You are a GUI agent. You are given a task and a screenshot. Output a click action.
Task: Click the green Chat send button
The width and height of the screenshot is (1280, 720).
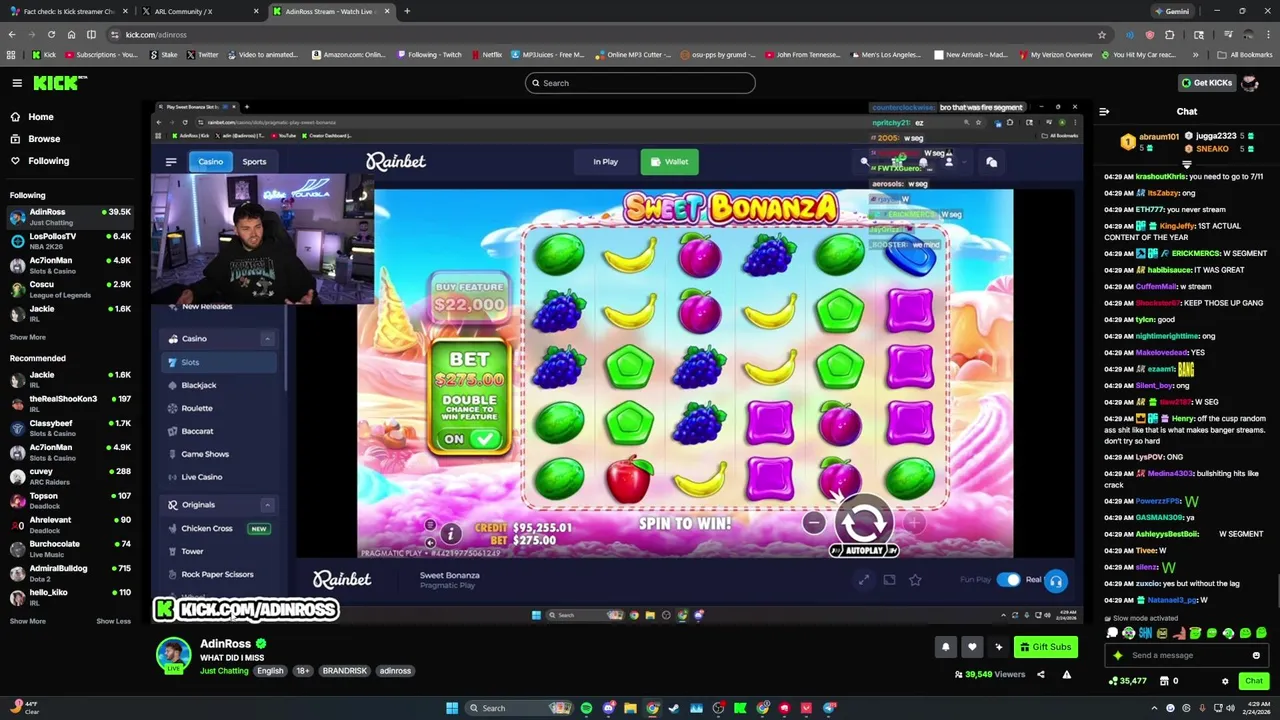[x=1253, y=681]
